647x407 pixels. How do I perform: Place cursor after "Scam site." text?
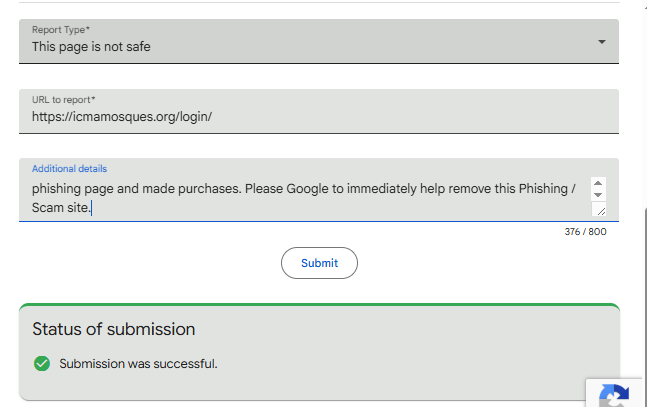(91, 208)
